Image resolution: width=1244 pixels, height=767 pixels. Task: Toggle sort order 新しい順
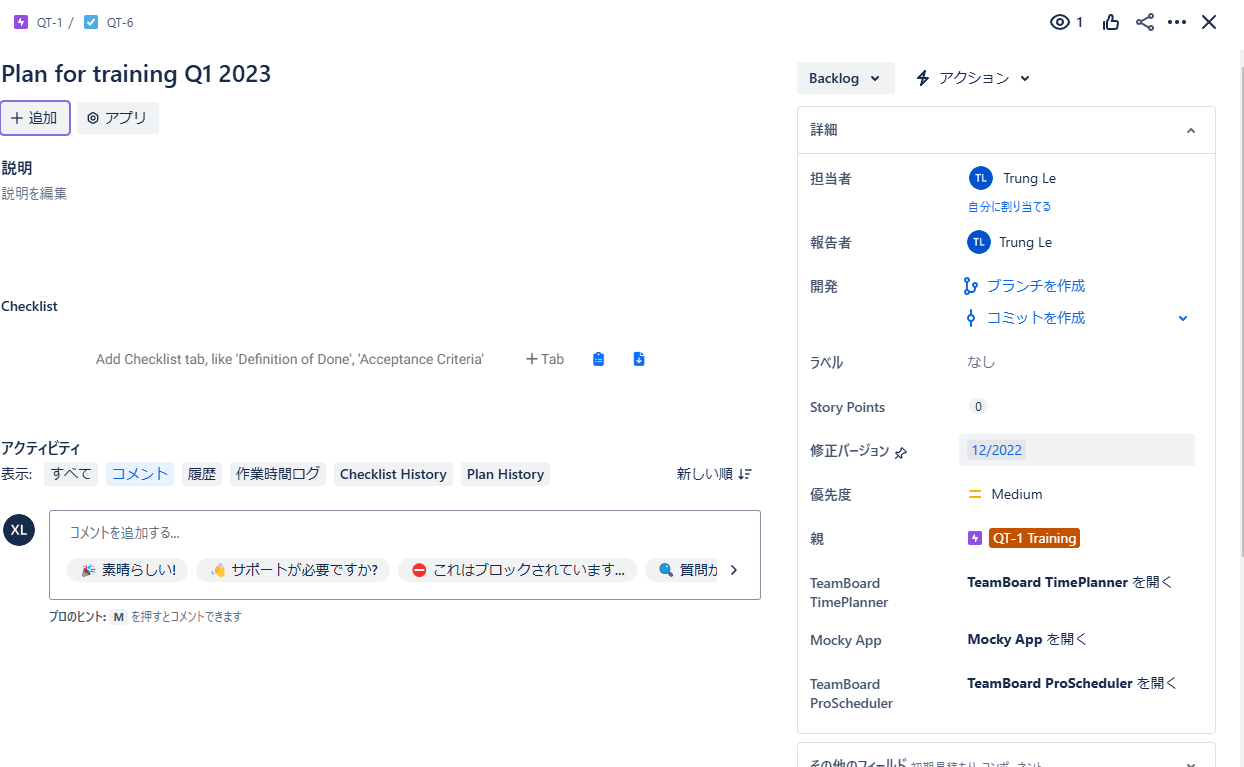(x=714, y=474)
